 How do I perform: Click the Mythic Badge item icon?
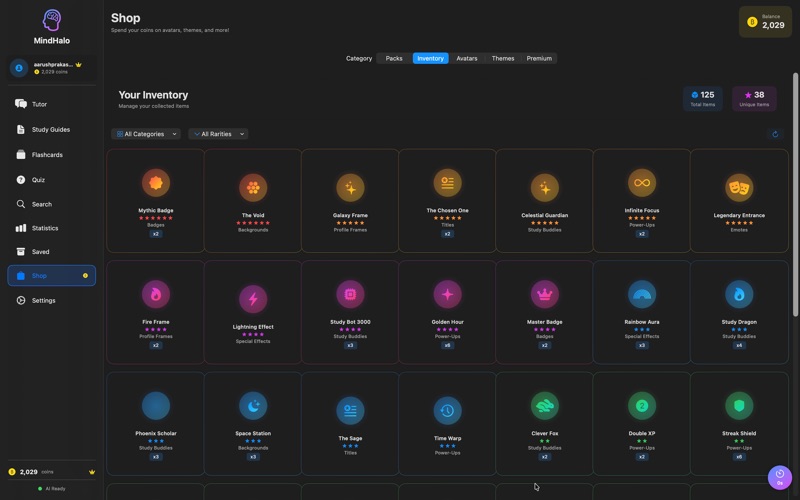(x=156, y=183)
